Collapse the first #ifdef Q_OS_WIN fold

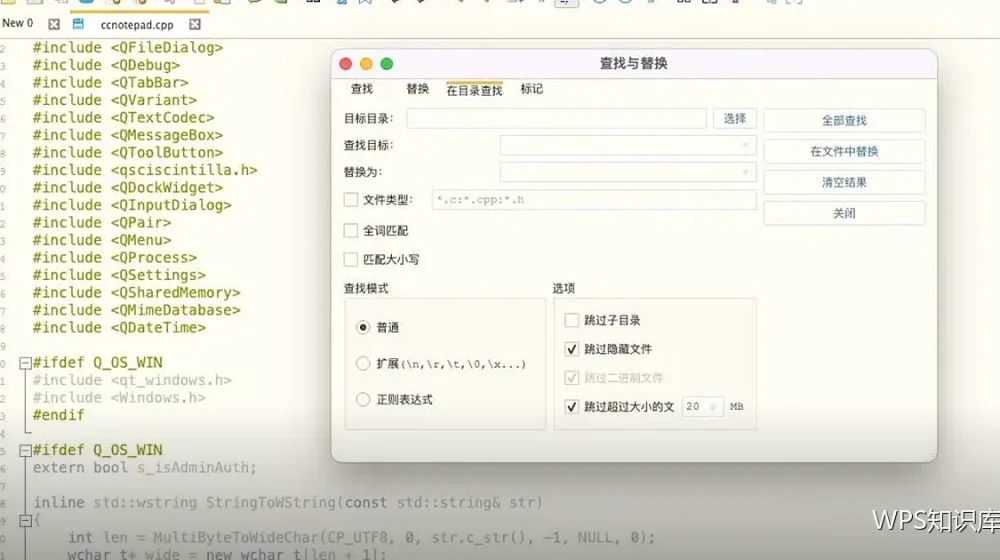(x=26, y=364)
